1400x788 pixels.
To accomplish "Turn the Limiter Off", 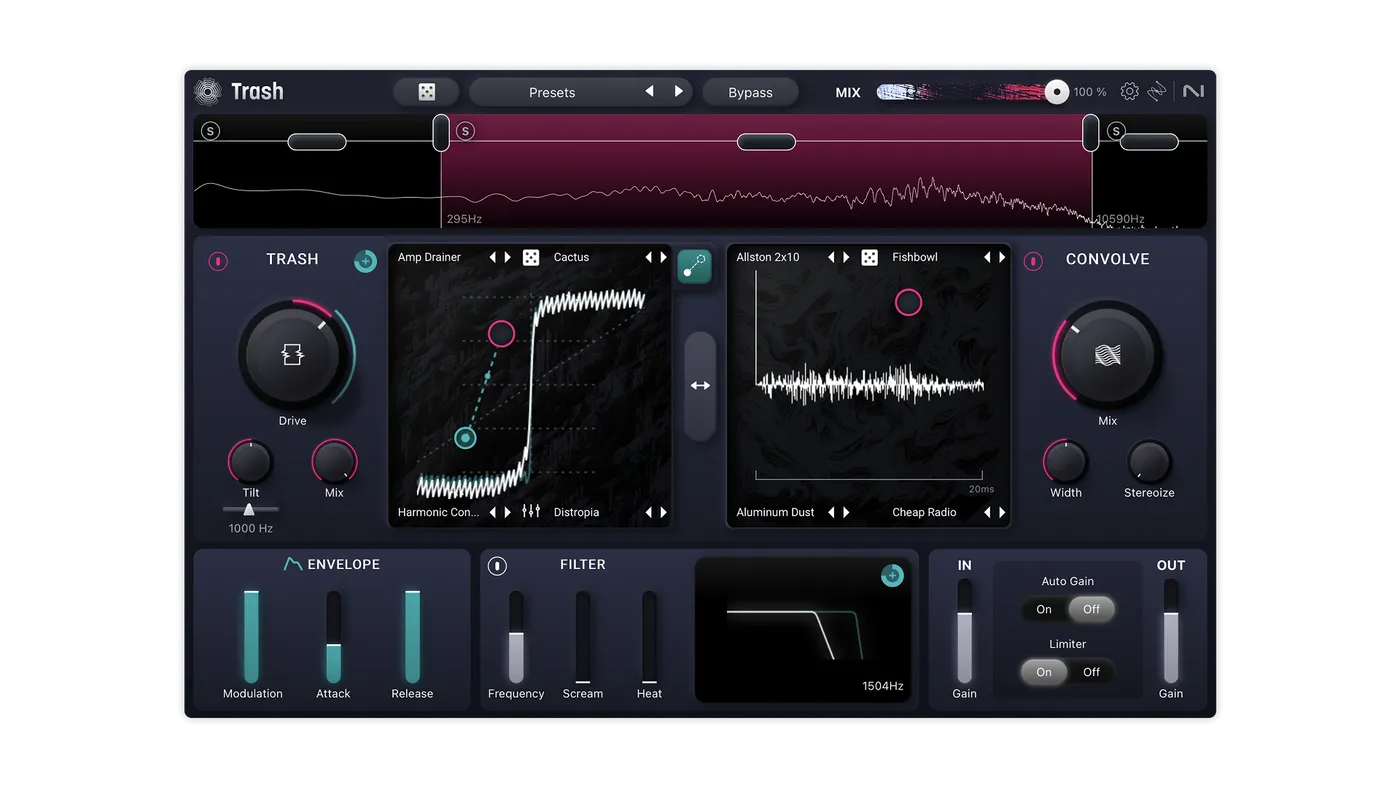I will click(1091, 672).
